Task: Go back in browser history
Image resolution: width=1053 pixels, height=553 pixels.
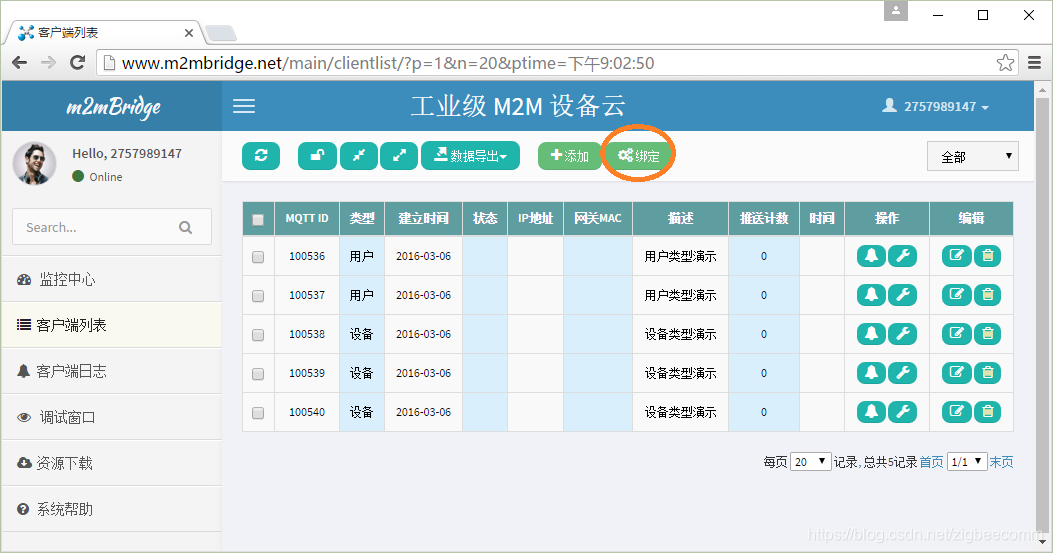Action: pyautogui.click(x=19, y=62)
